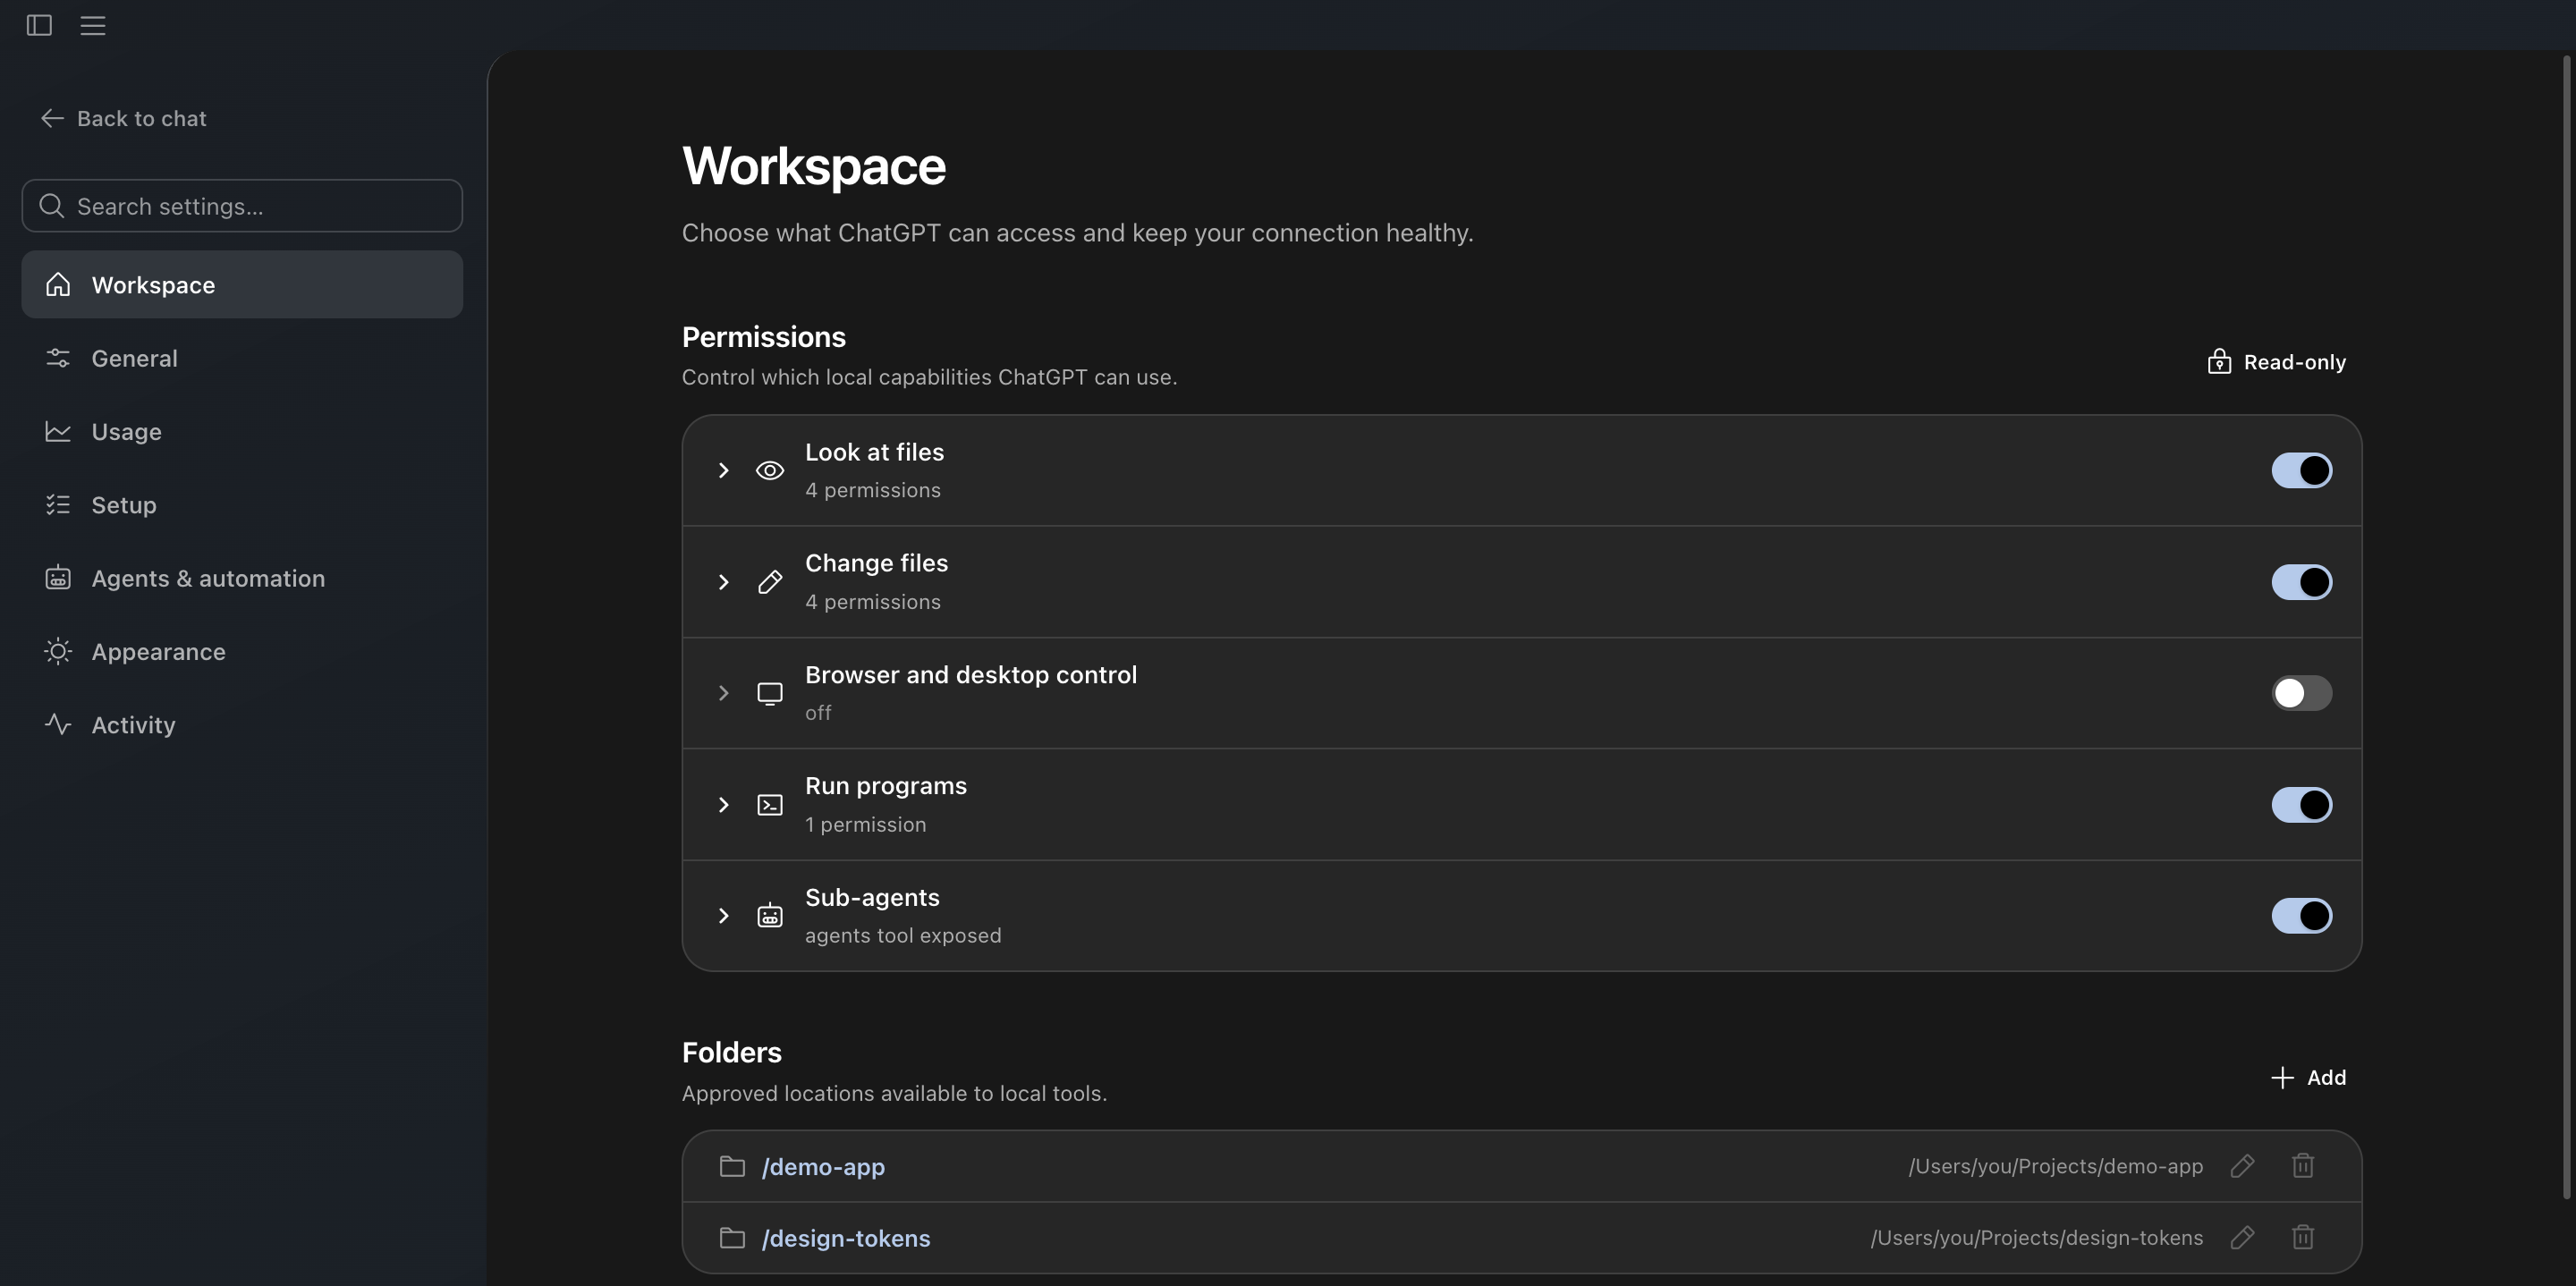Viewport: 2576px width, 1286px height.
Task: Click the Read-only button
Action: 2276,362
